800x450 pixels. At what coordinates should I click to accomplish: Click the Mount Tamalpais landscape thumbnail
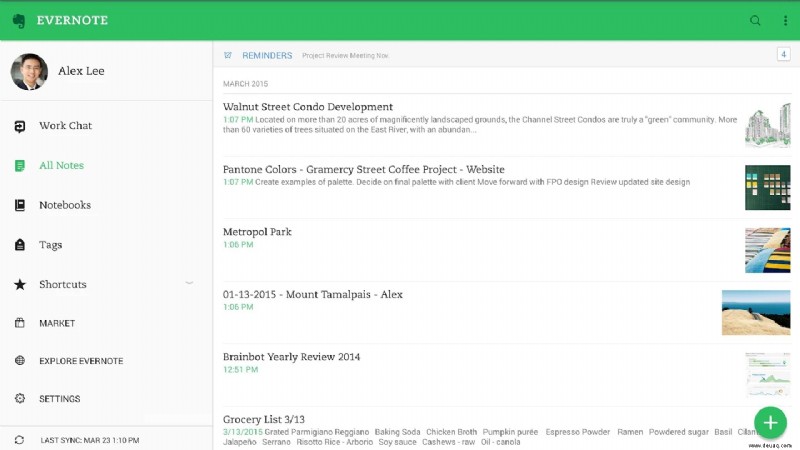click(756, 312)
